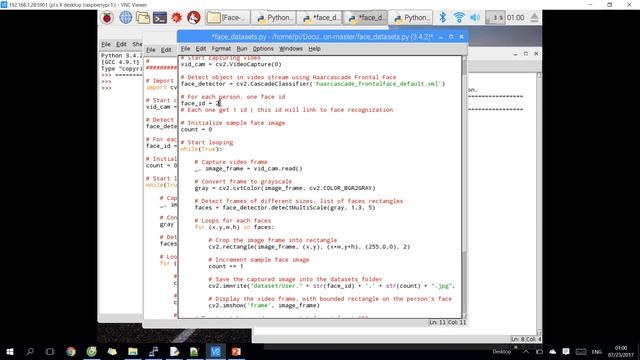
Task: Open the Windows Action Center notifications icon
Action: 566,352
